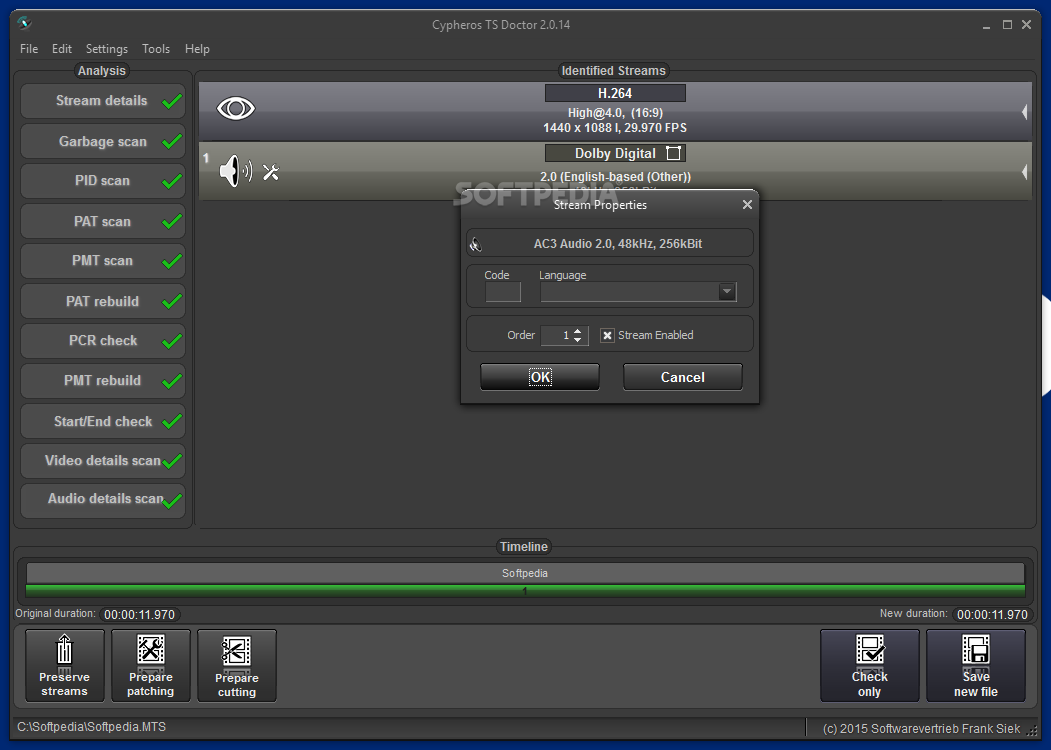Click the Prepare patching button
The width and height of the screenshot is (1051, 750).
150,666
